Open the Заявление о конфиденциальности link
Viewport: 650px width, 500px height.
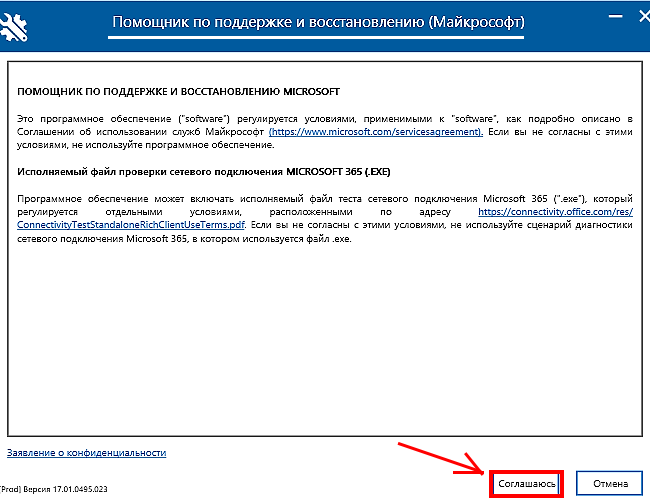pos(87,453)
